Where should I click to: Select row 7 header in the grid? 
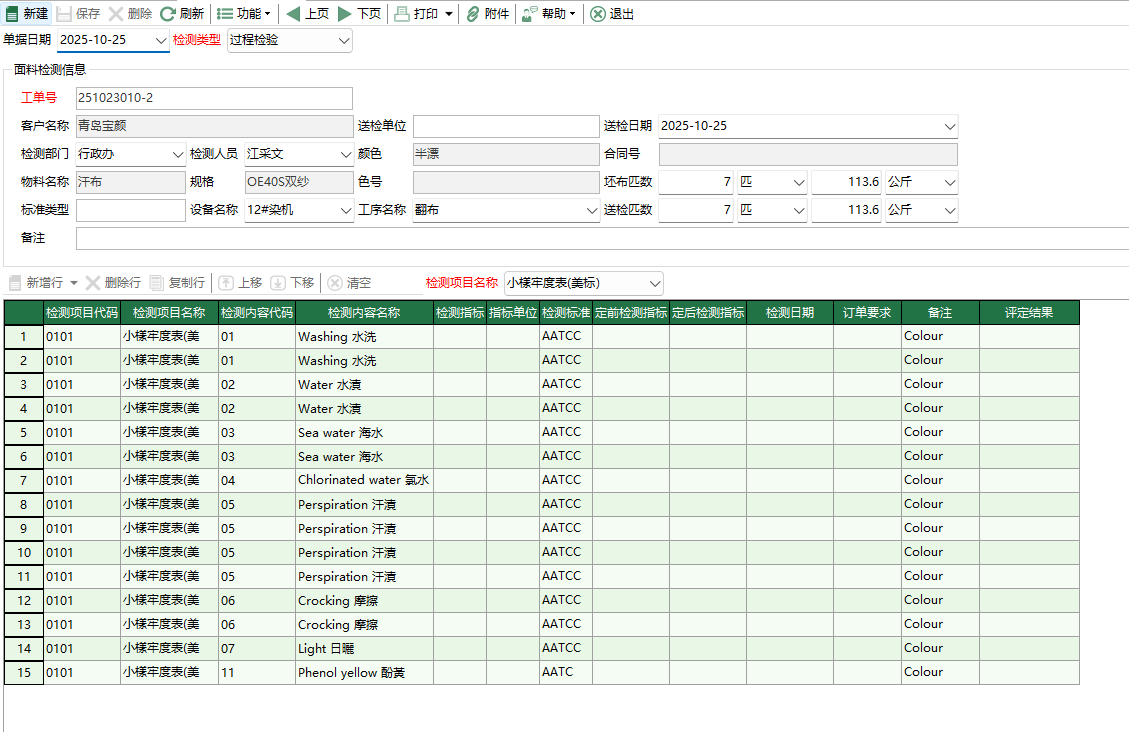(x=23, y=480)
